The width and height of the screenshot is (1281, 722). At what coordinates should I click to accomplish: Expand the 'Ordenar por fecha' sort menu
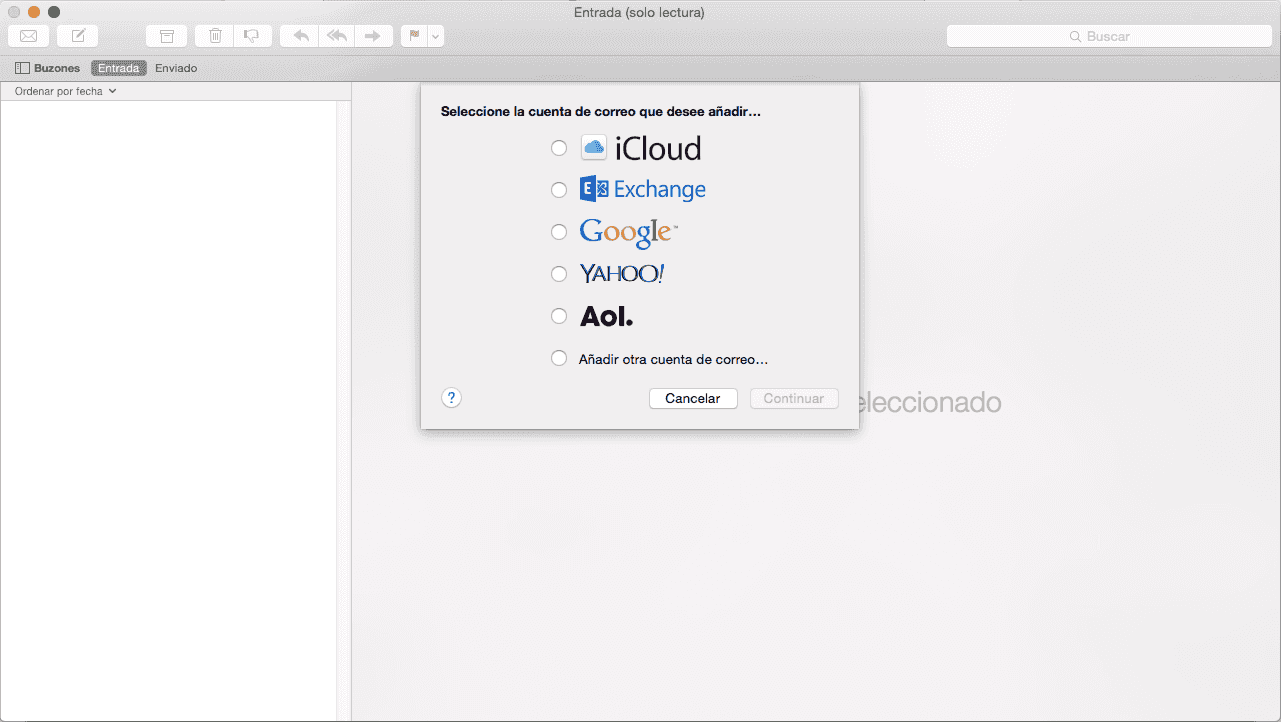[x=65, y=91]
